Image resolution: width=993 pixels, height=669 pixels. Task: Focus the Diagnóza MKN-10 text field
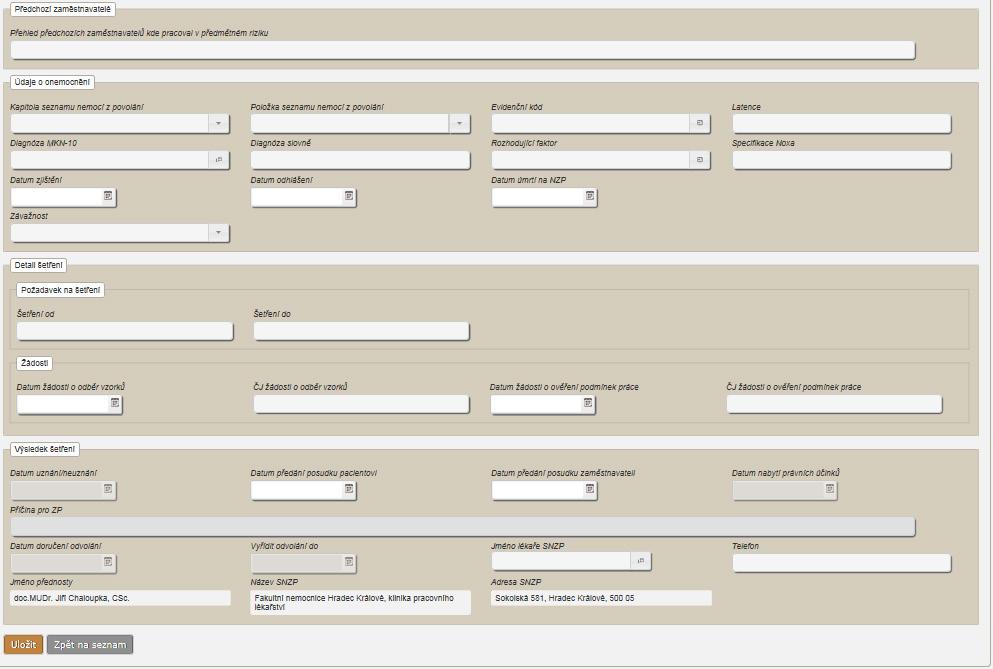coord(110,160)
